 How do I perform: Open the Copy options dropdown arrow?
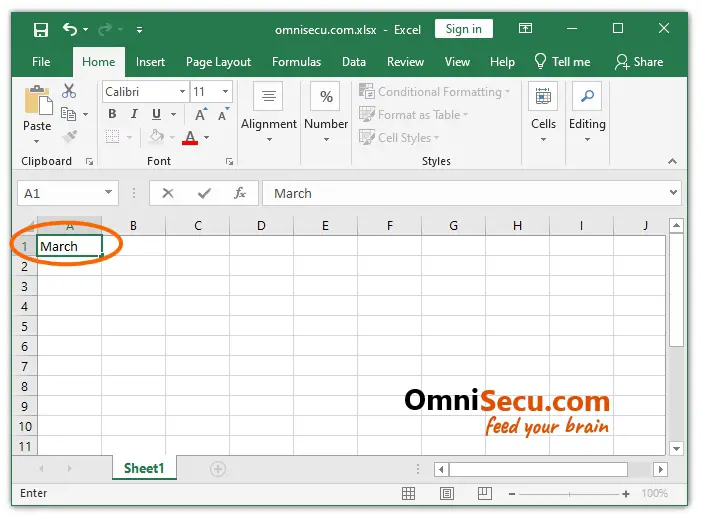tap(85, 114)
